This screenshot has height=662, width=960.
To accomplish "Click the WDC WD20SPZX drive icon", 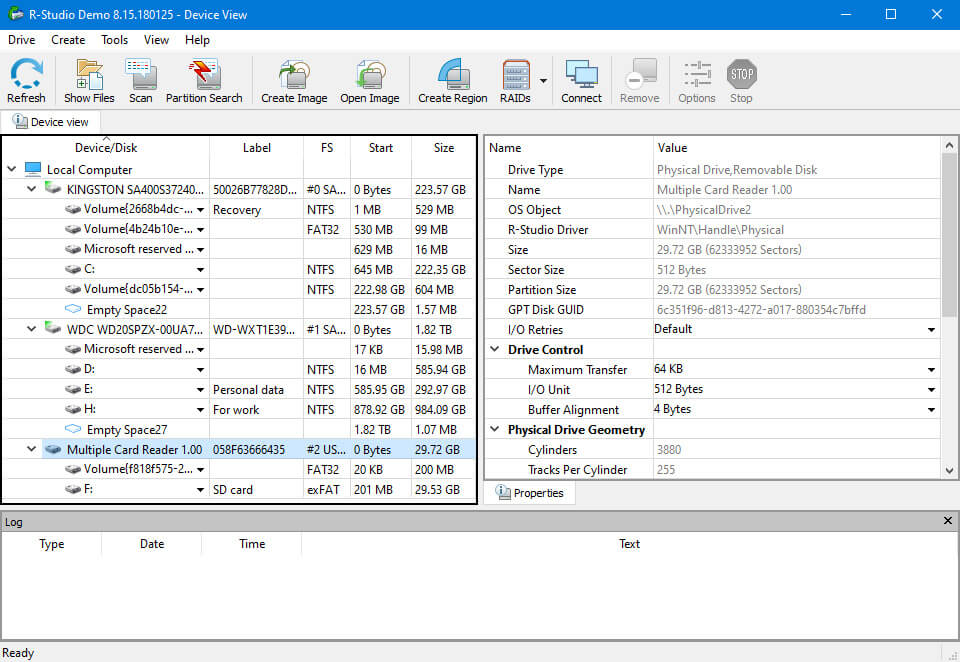I will coord(53,328).
